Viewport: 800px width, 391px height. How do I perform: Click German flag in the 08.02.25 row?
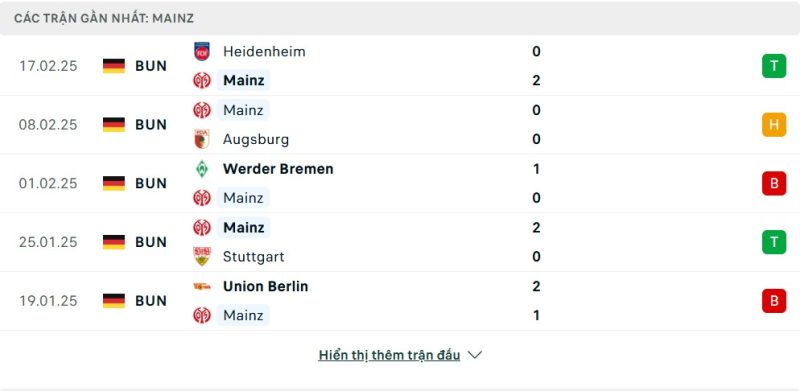pos(114,125)
